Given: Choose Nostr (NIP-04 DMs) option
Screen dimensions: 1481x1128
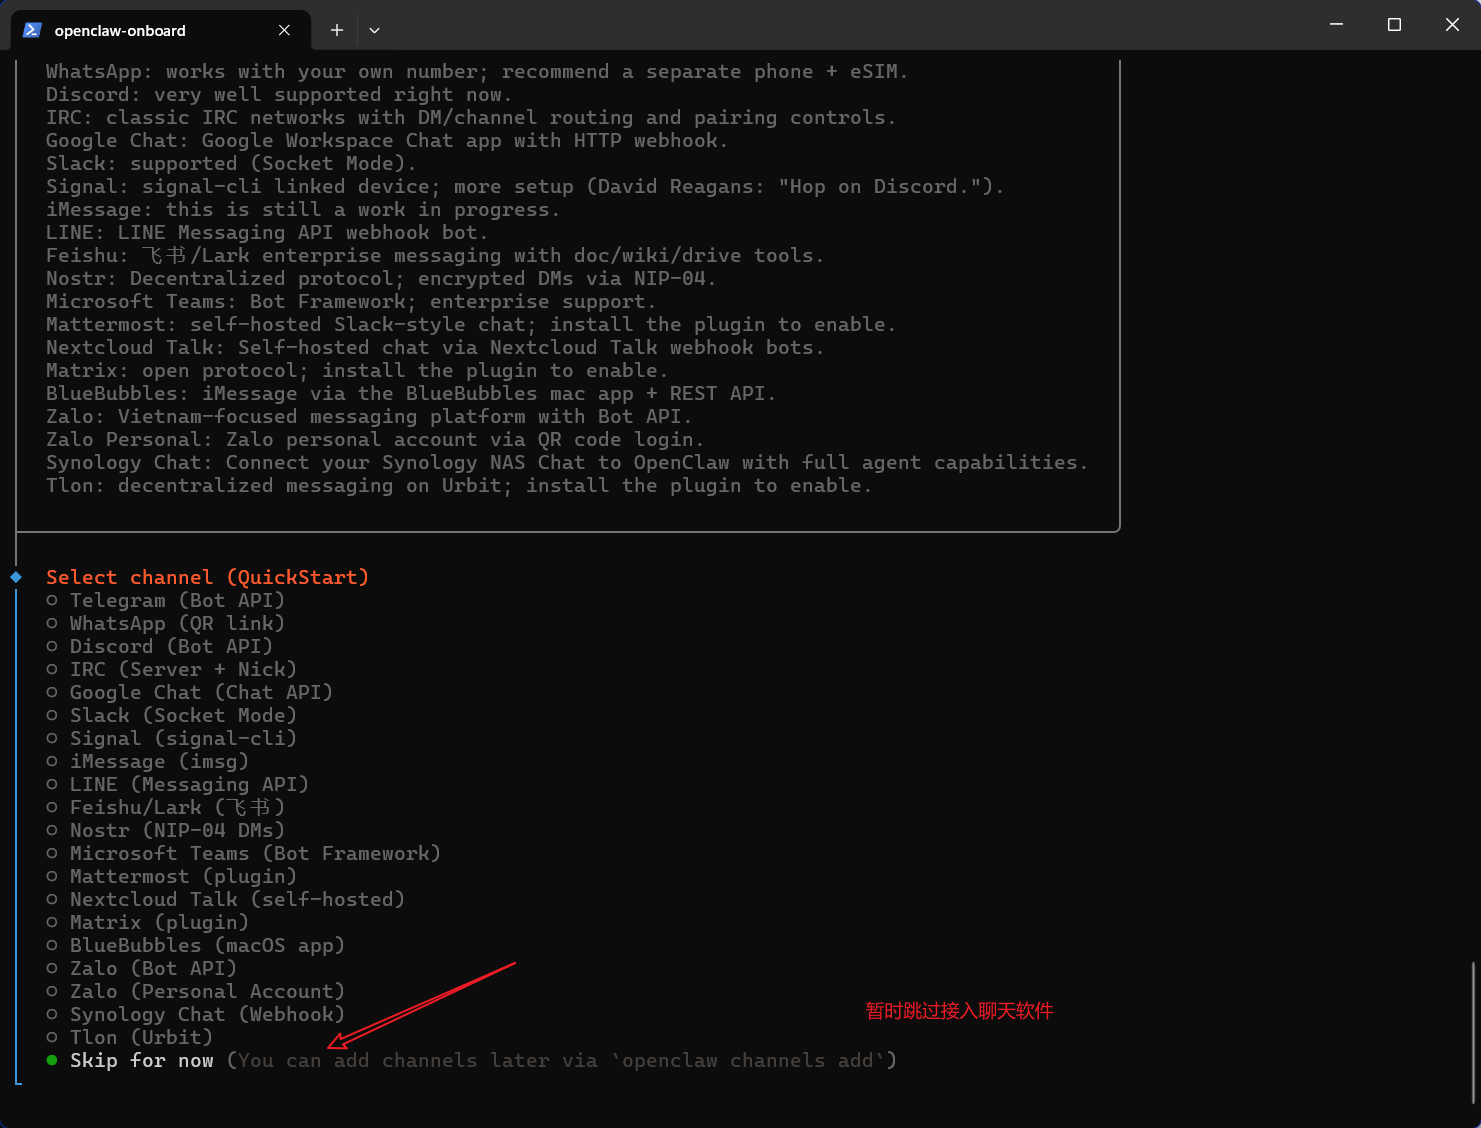Looking at the screenshot, I should point(166,830).
